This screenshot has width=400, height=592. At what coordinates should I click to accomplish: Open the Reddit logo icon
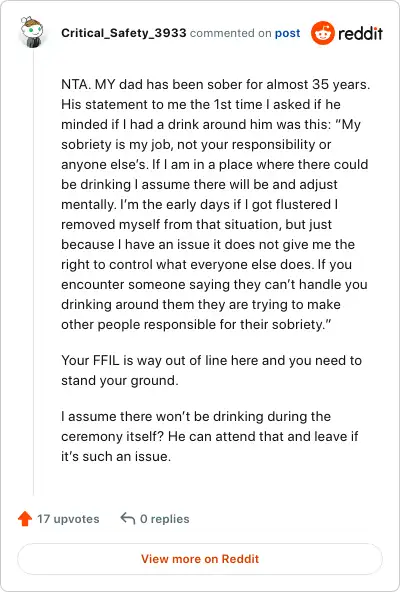(323, 33)
